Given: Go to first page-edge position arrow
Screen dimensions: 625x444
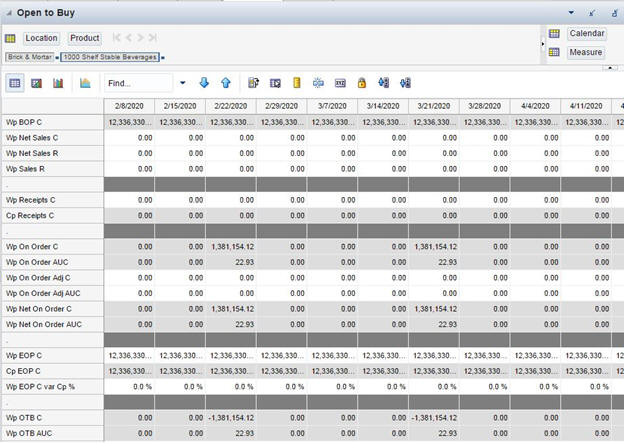Looking at the screenshot, I should click(116, 38).
